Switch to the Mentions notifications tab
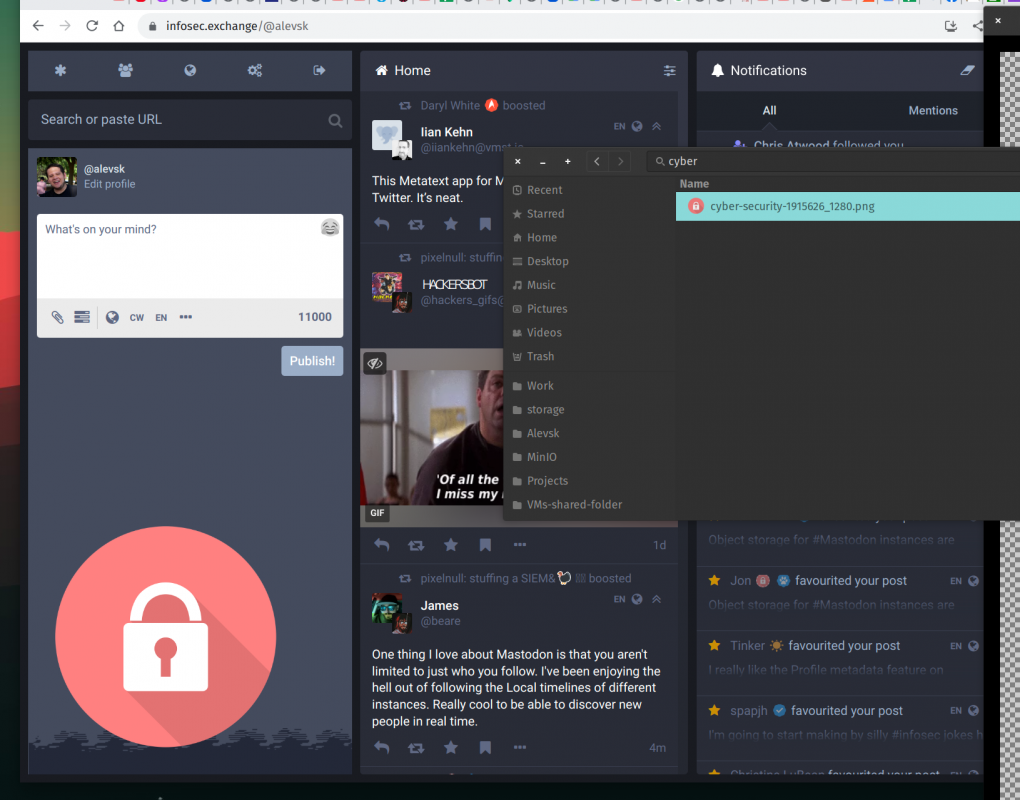 click(x=932, y=110)
